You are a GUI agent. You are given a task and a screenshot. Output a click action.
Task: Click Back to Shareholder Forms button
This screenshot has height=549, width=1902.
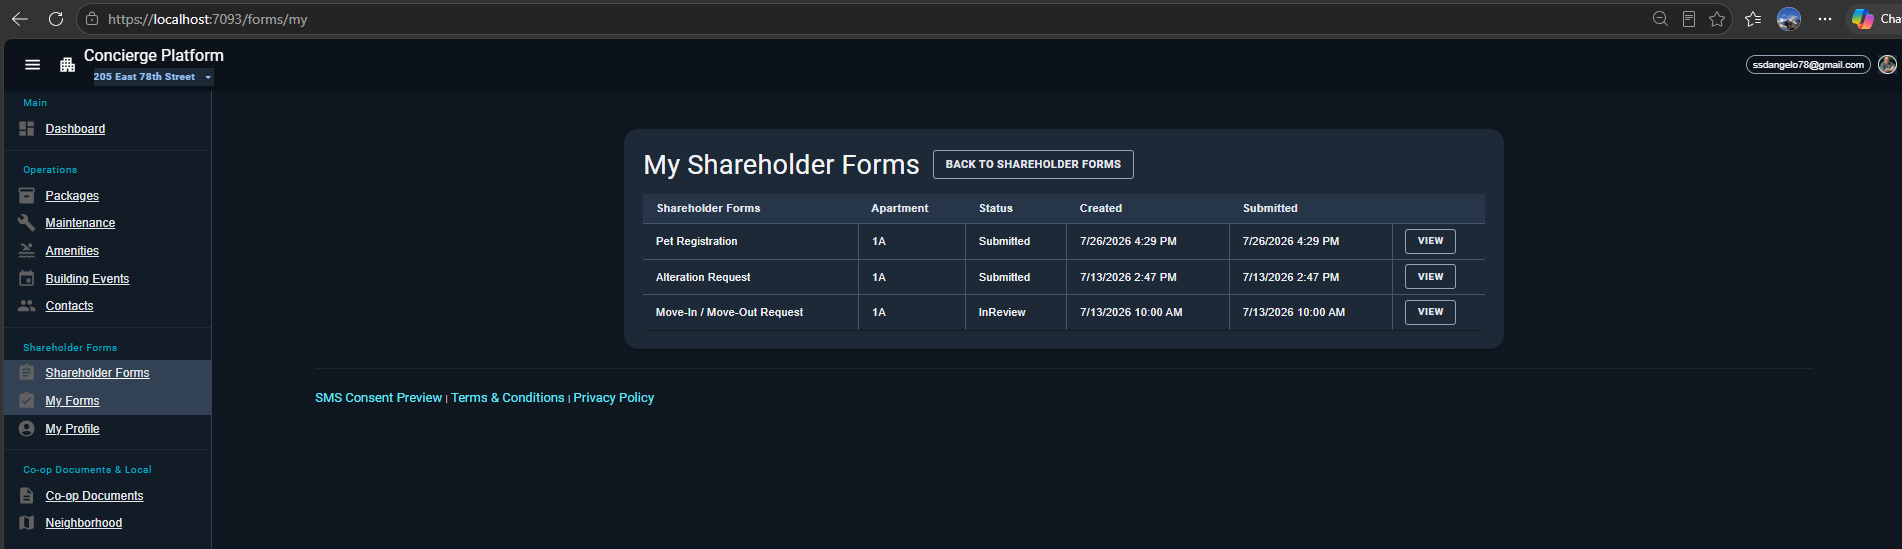pos(1033,164)
